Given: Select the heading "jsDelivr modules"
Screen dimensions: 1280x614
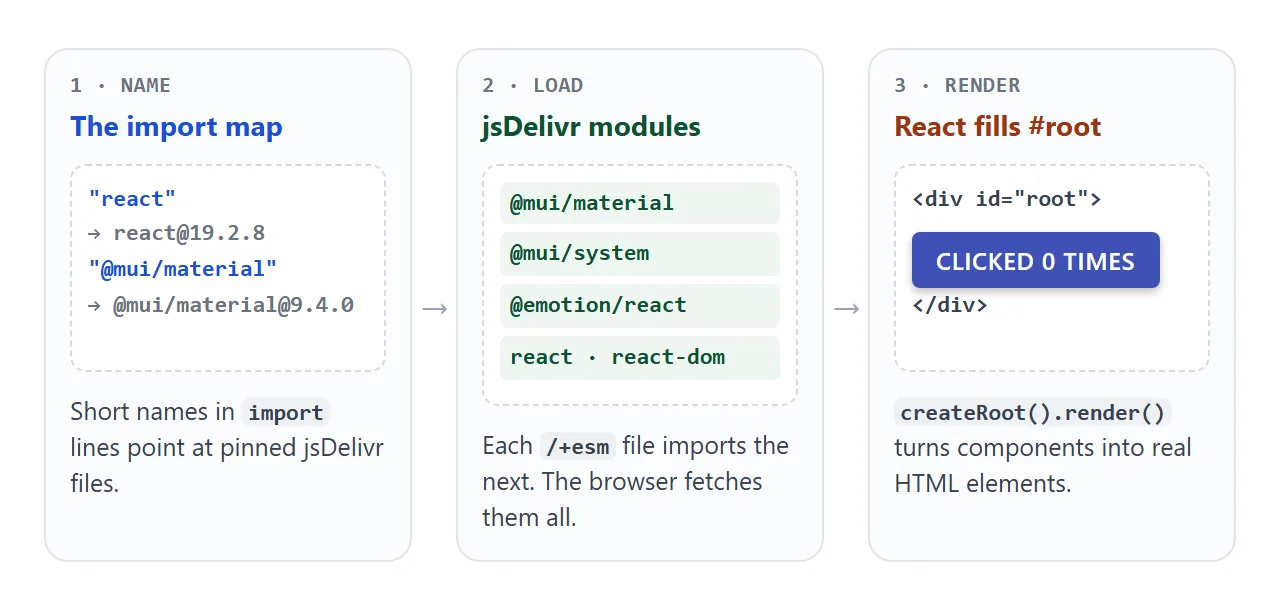Looking at the screenshot, I should point(591,127).
